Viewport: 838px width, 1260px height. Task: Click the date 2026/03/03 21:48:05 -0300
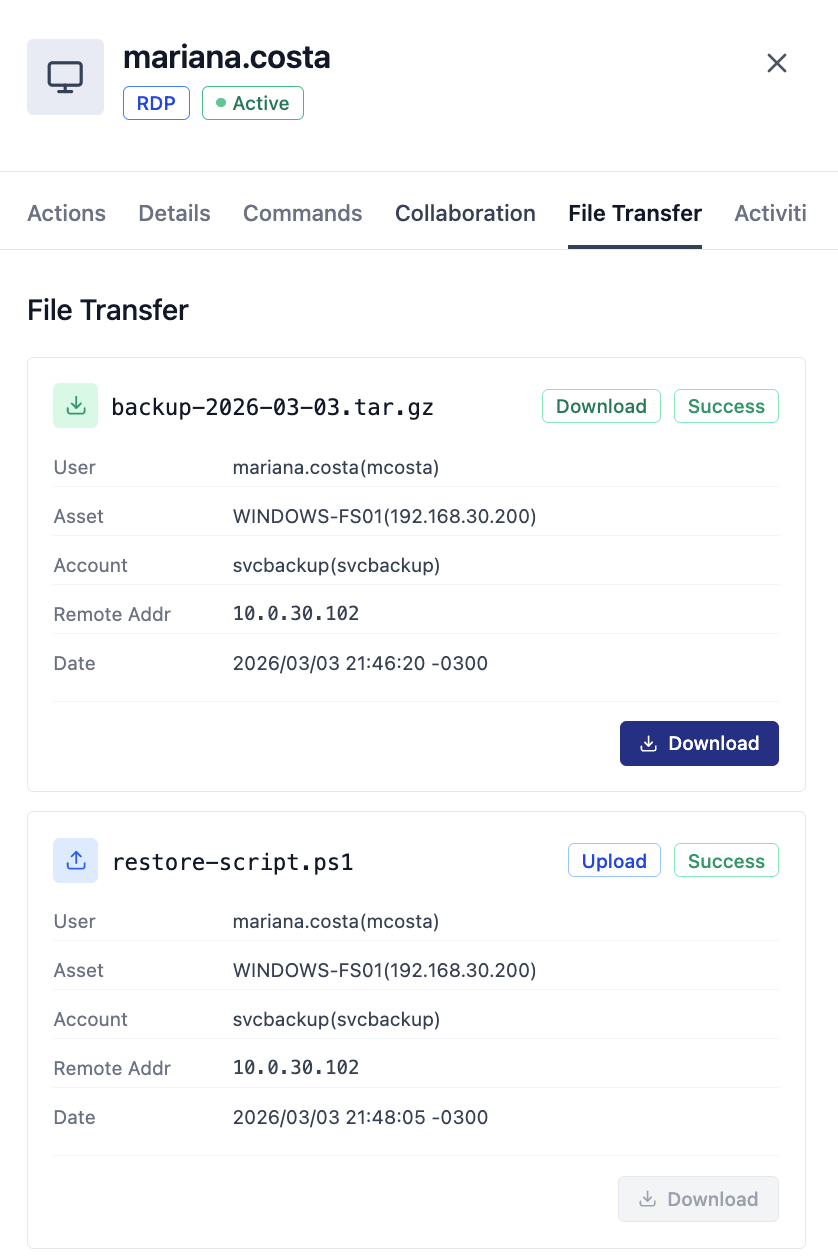pos(360,1117)
